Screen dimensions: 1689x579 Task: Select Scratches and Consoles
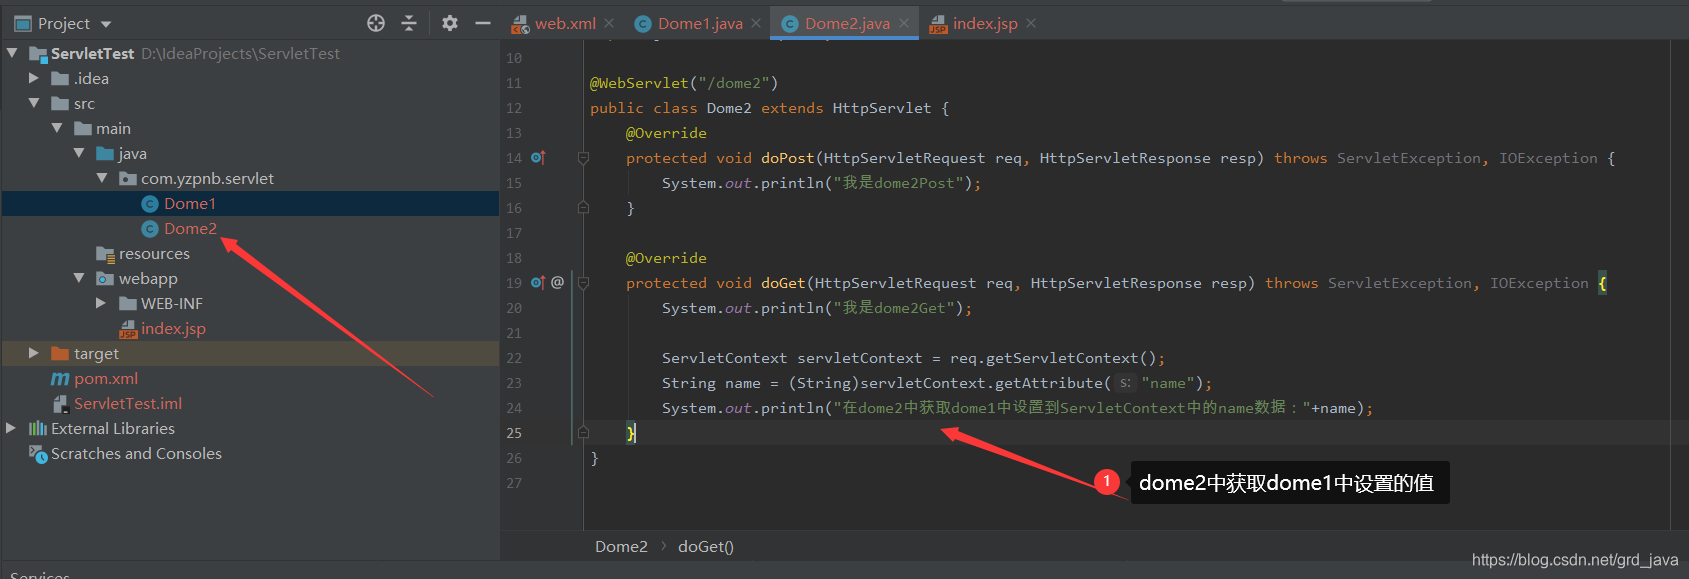point(136,453)
